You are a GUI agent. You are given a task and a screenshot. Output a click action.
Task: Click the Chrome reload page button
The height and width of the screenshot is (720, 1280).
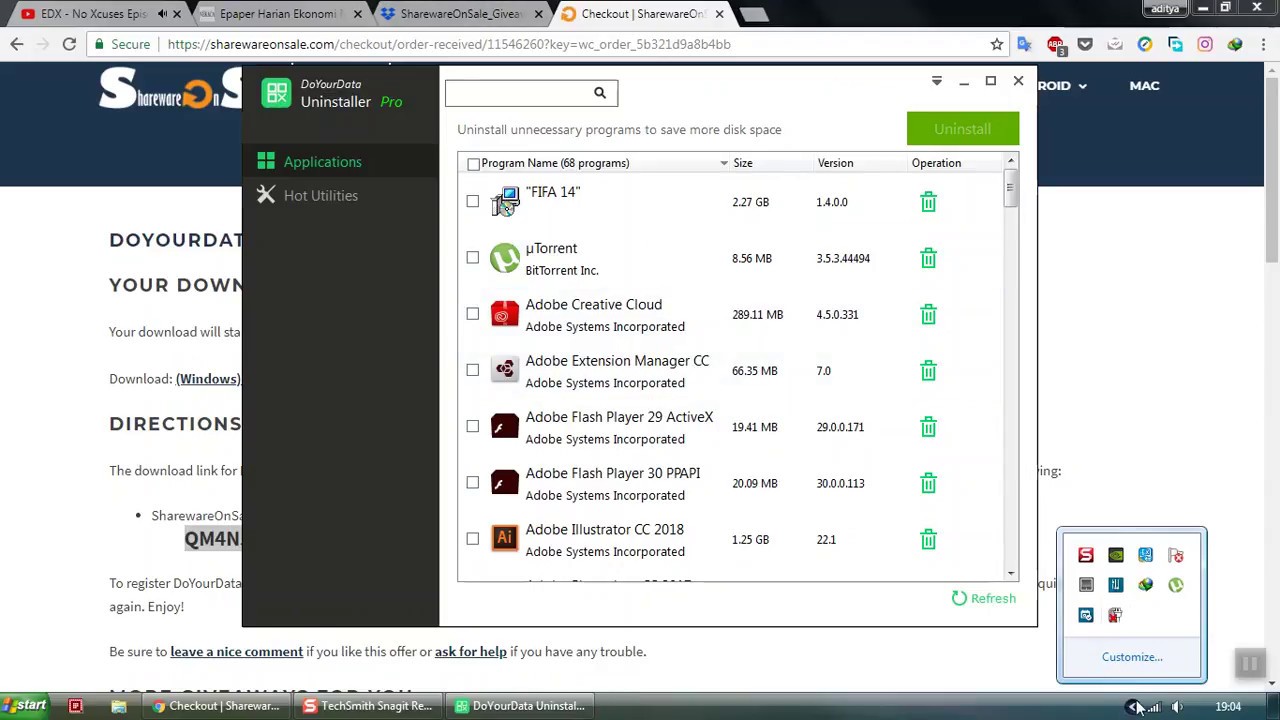[69, 44]
